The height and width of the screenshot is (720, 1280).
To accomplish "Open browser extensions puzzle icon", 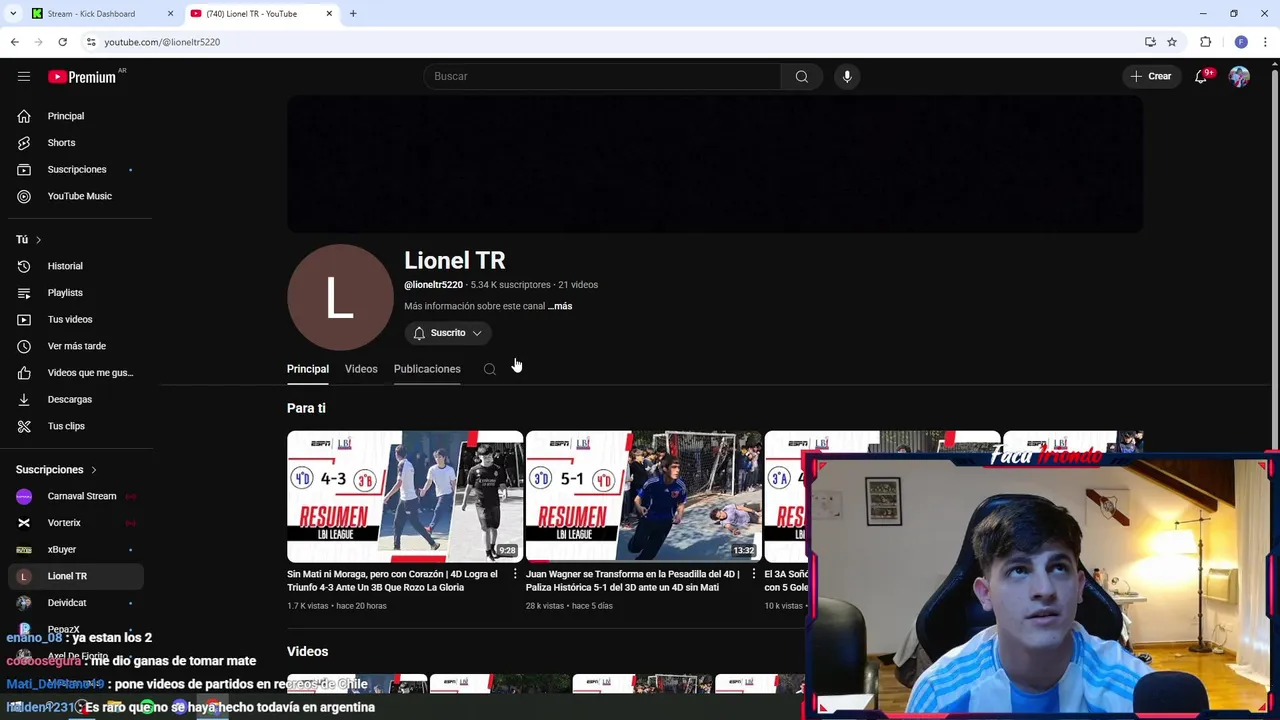I will tap(1205, 42).
